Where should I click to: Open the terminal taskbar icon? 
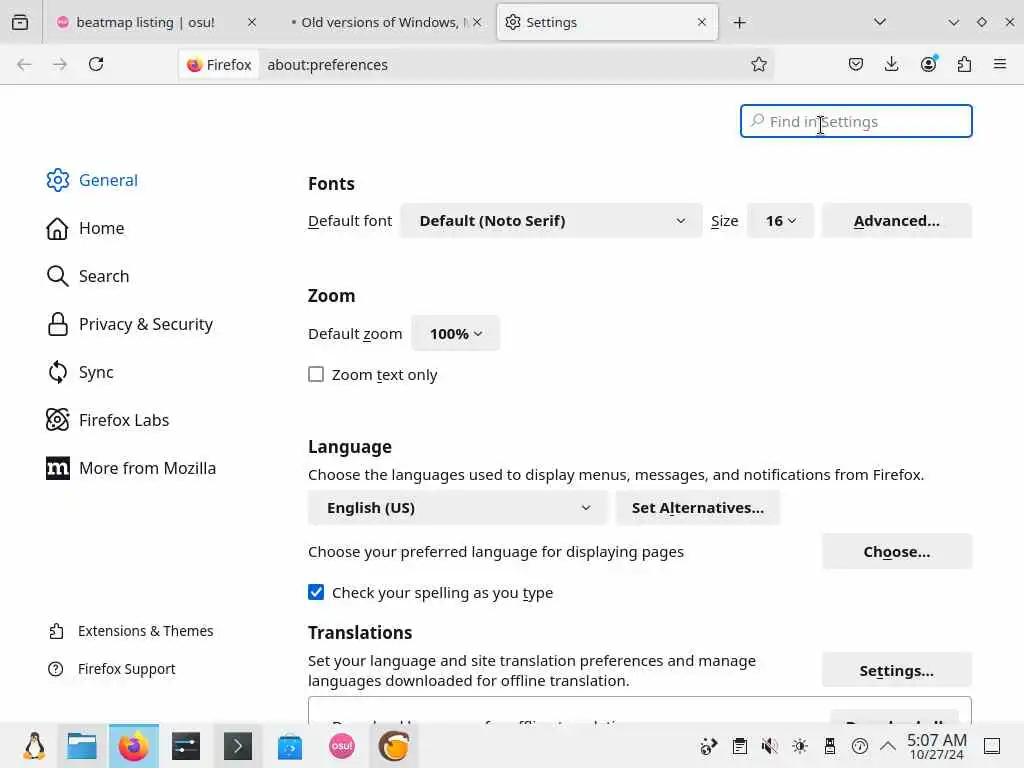pyautogui.click(x=238, y=746)
